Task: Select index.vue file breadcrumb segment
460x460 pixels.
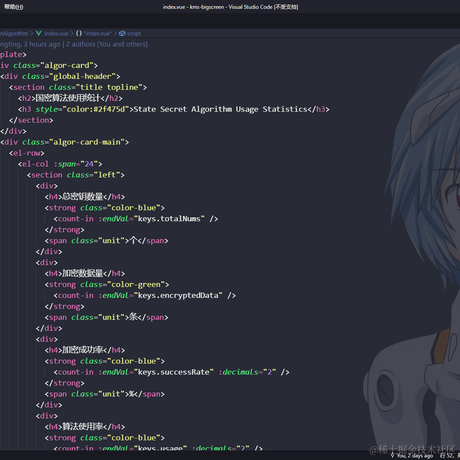Action: 56,33
